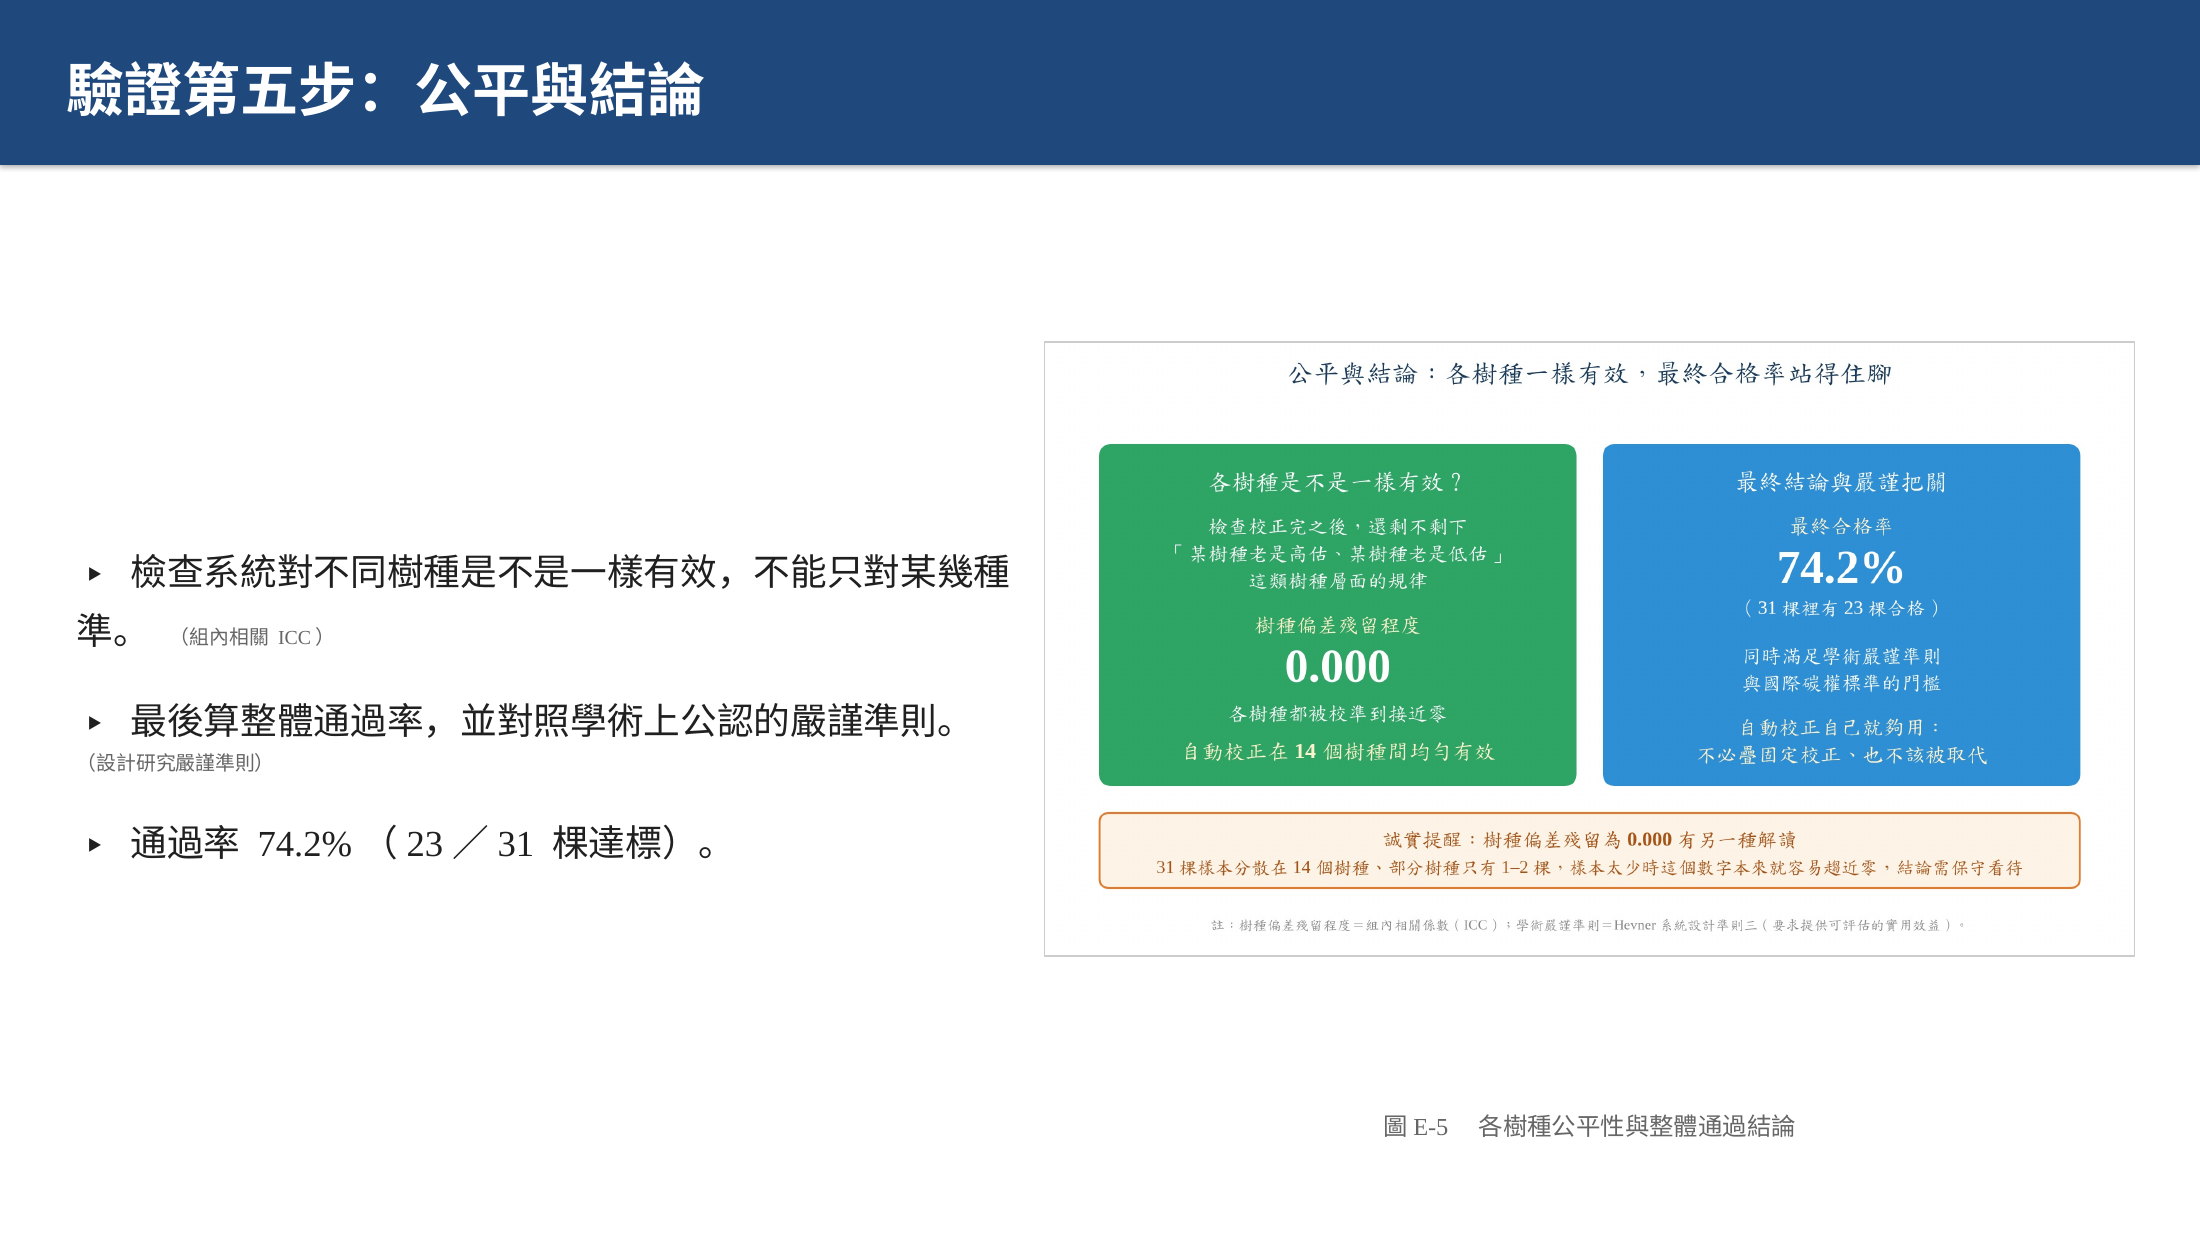Select the bullet text 檢查系統對不同樹種是不是一樣有效
The height and width of the screenshot is (1238, 2200).
(425, 572)
